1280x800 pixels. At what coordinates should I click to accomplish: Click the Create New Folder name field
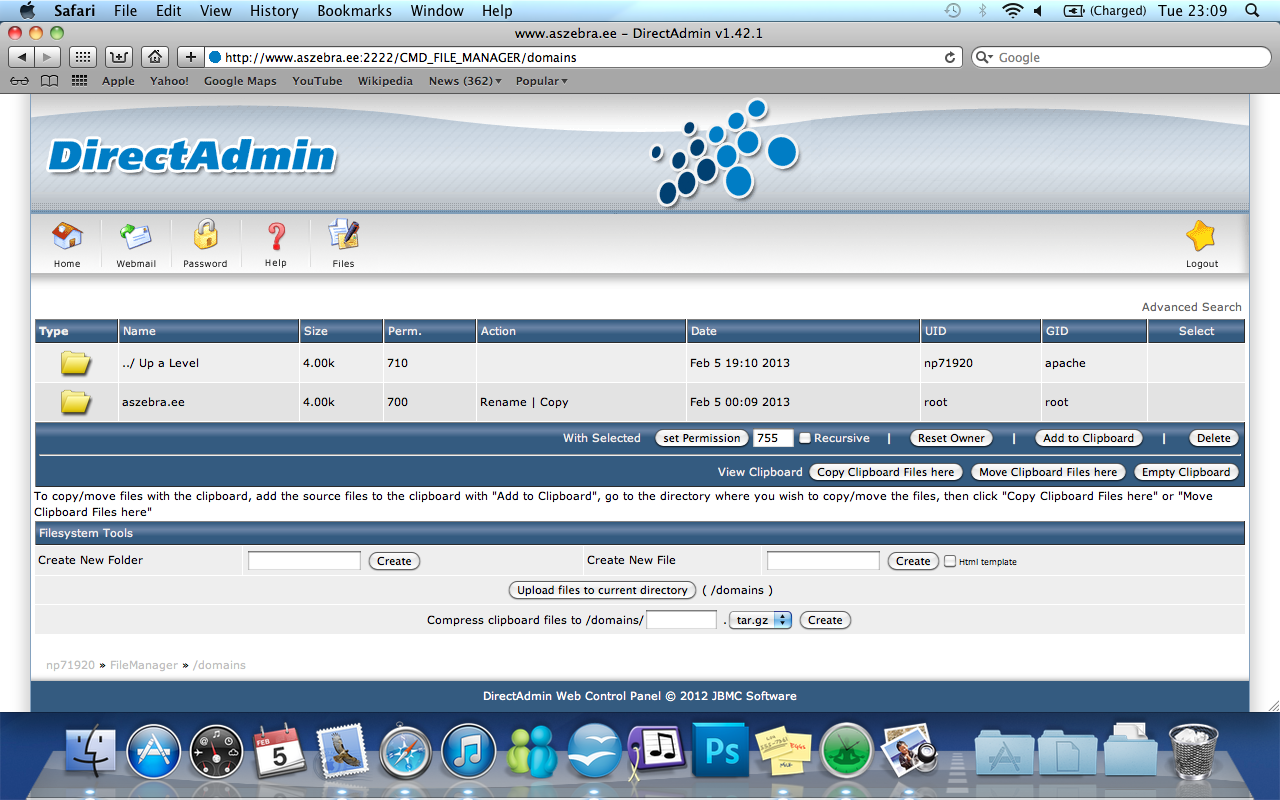coord(304,561)
